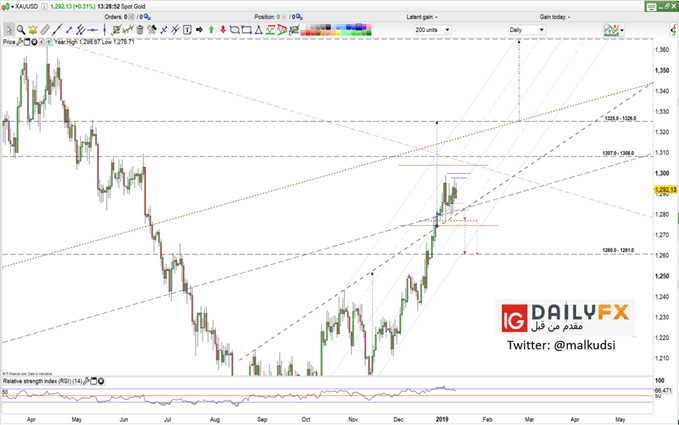The height and width of the screenshot is (425, 679).
Task: Open the alert bell tool
Action: click(32, 30)
